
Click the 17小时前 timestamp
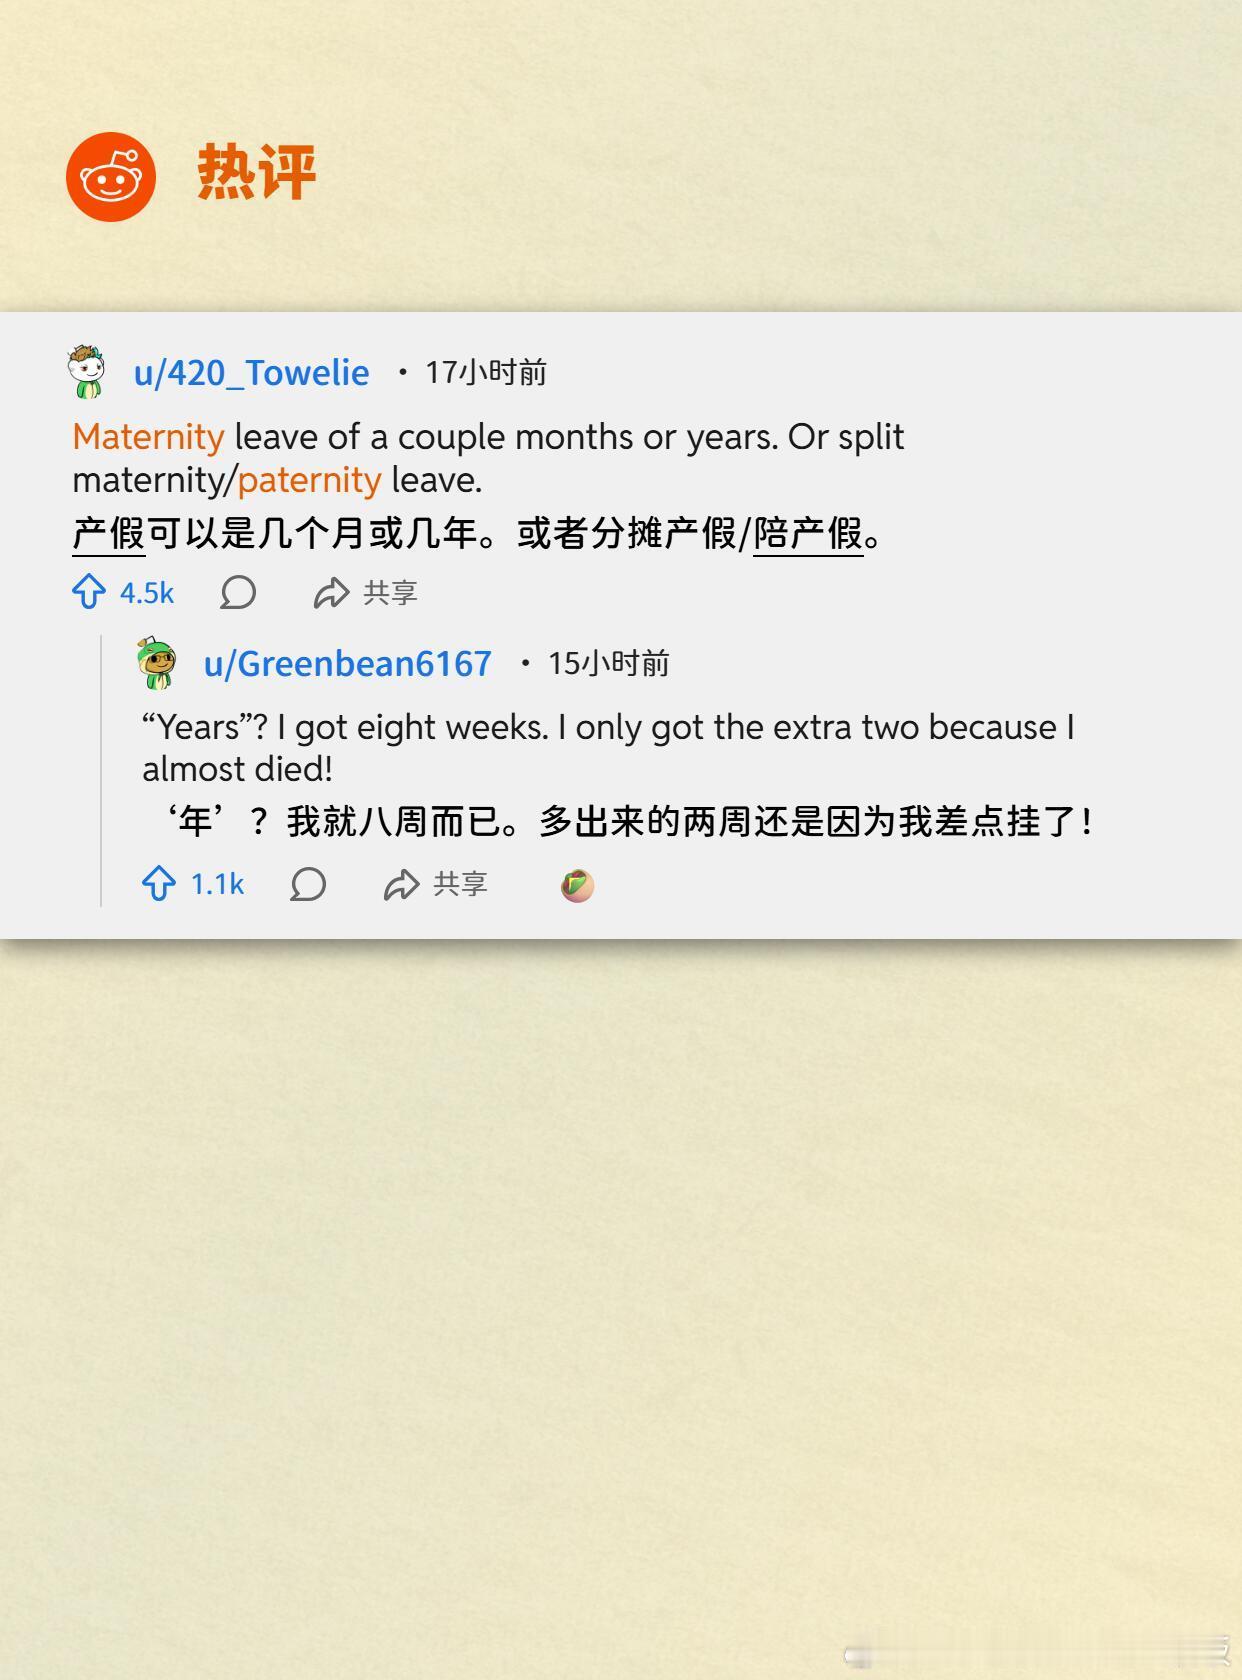486,372
